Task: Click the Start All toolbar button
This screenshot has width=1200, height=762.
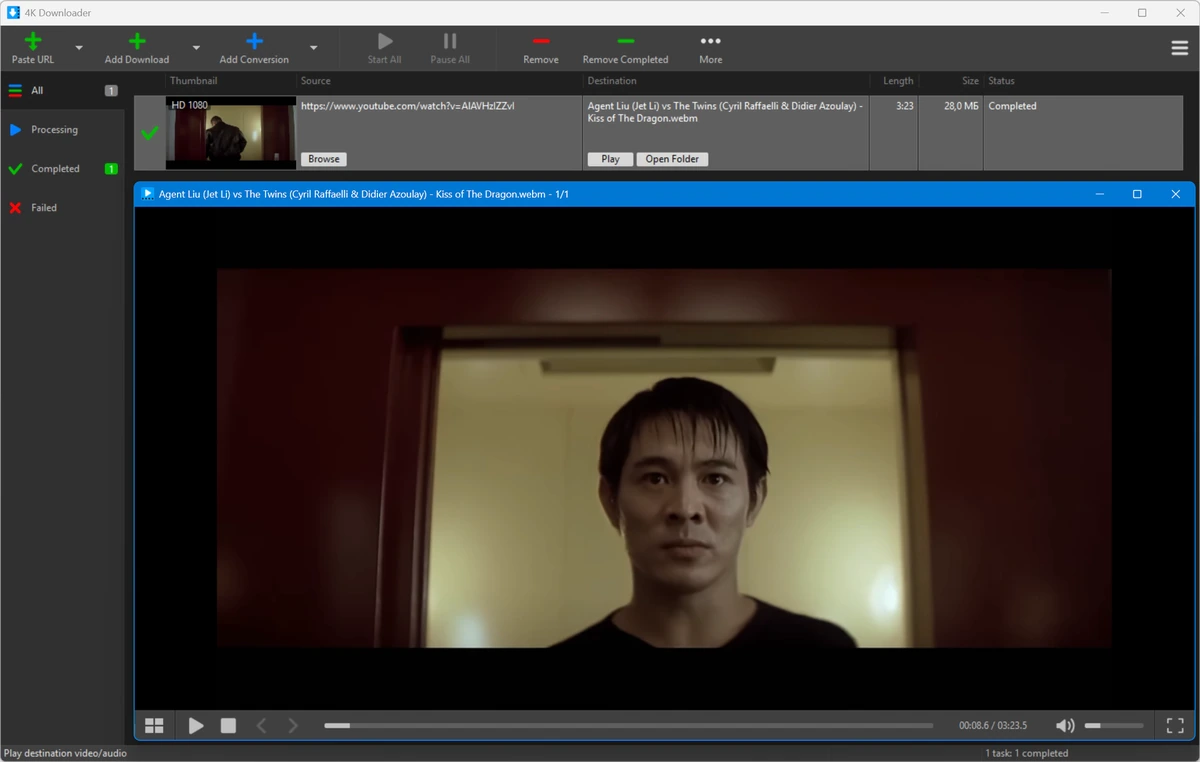Action: pyautogui.click(x=385, y=48)
